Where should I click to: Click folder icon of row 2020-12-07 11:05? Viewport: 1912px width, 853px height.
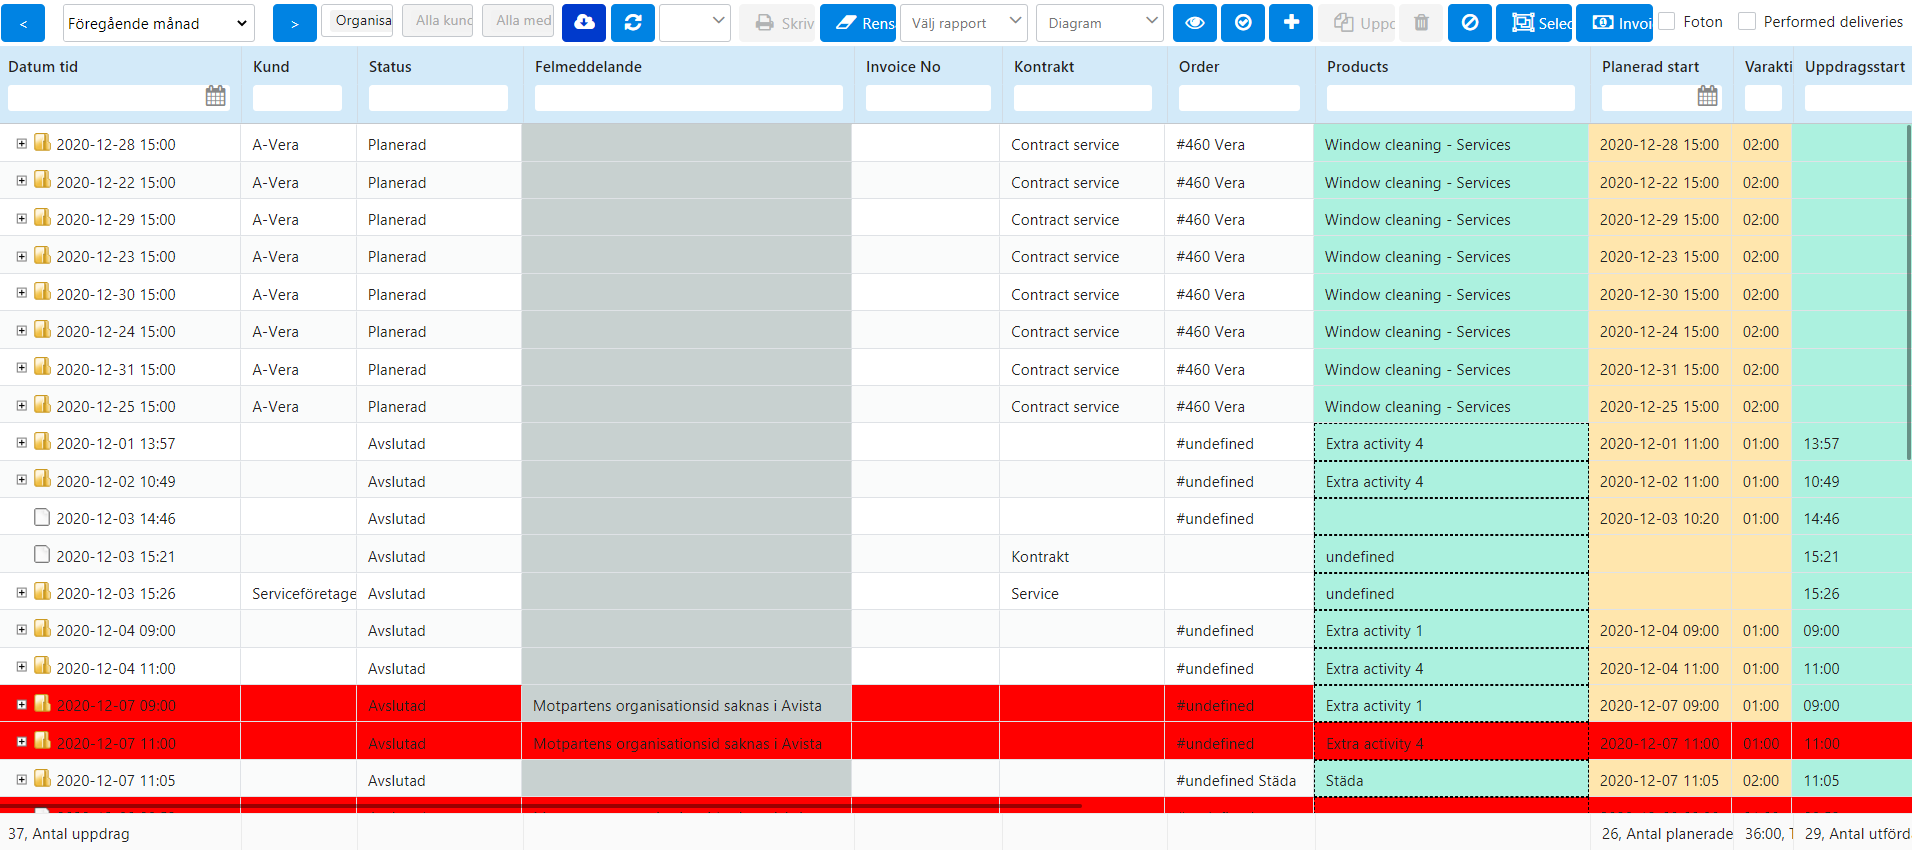coord(42,779)
